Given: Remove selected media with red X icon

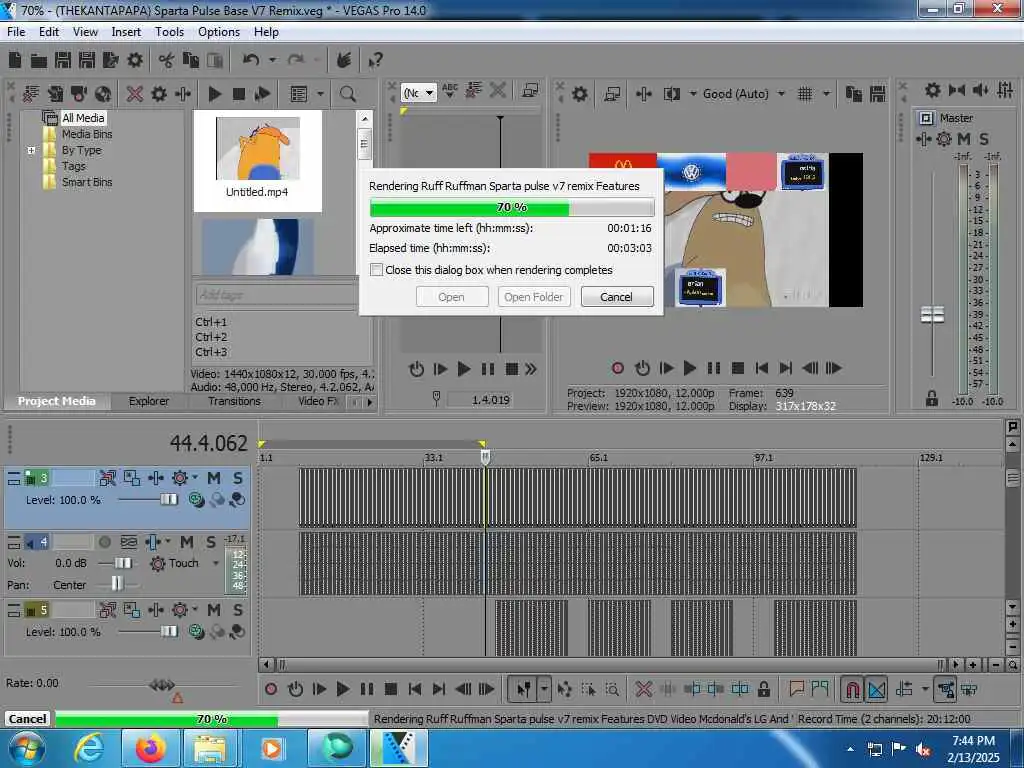Looking at the screenshot, I should tap(135, 94).
